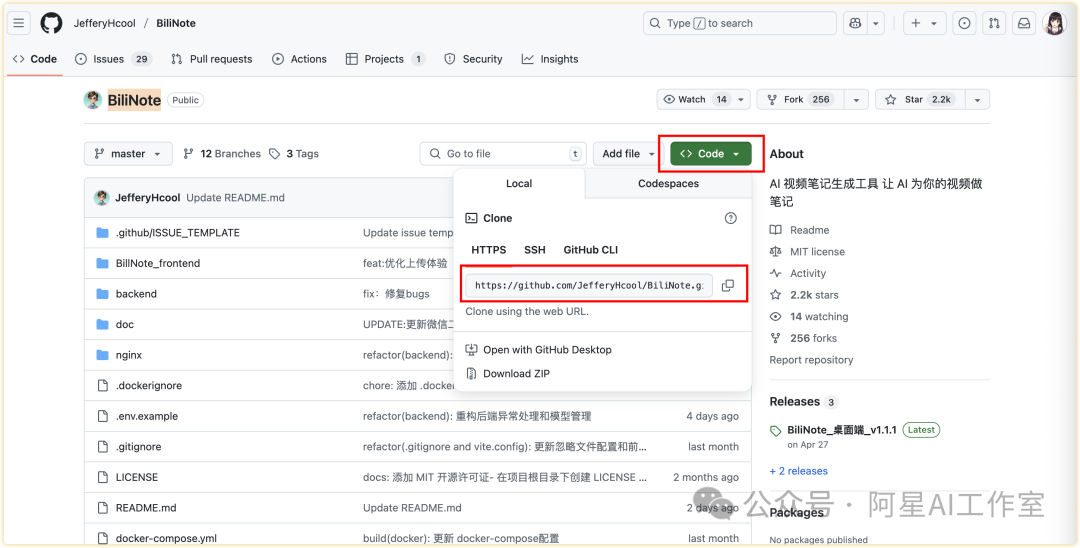Open issues icon in top header
The image size is (1080, 548).
pyautogui.click(x=964, y=23)
